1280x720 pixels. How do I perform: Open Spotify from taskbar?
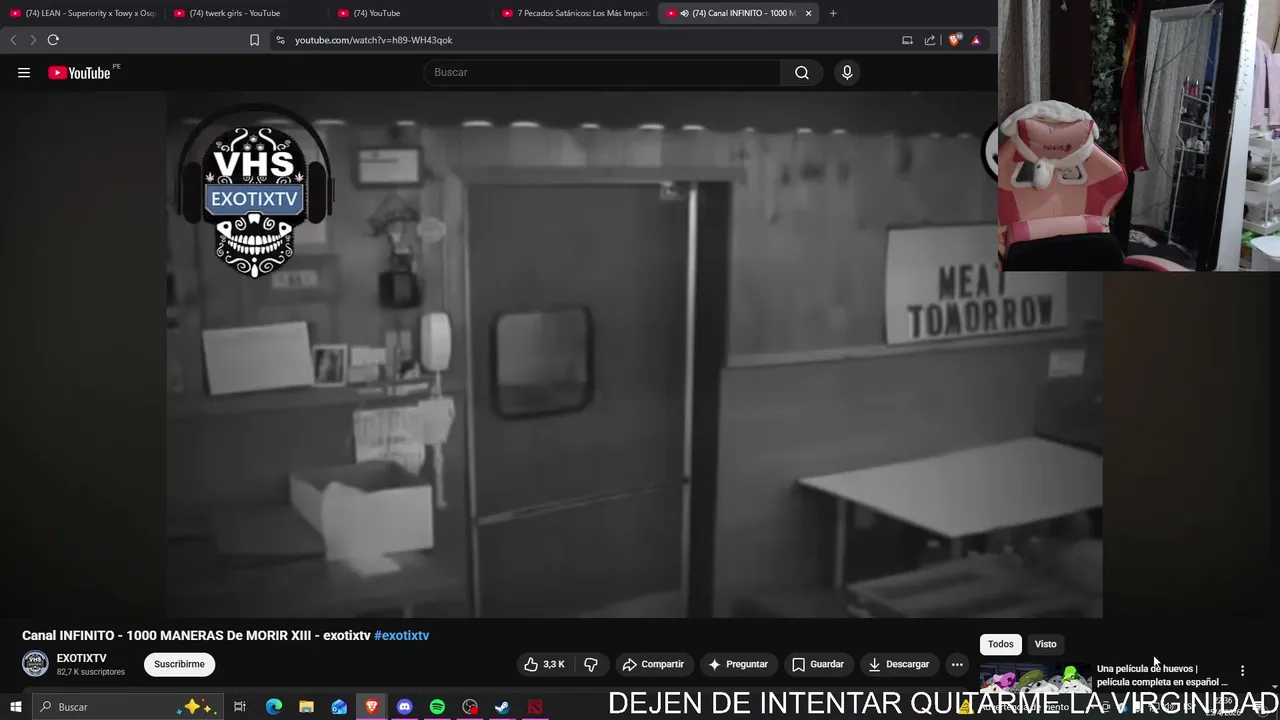click(437, 707)
